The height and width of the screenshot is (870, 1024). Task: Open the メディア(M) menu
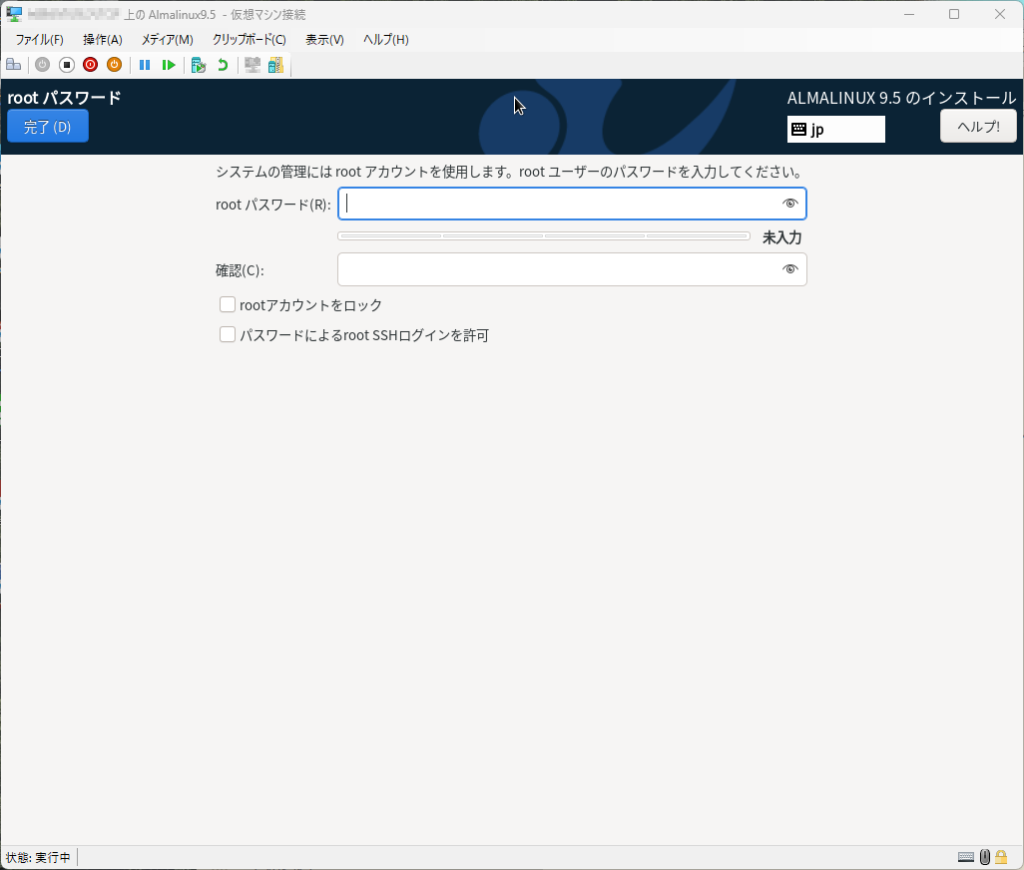click(167, 40)
